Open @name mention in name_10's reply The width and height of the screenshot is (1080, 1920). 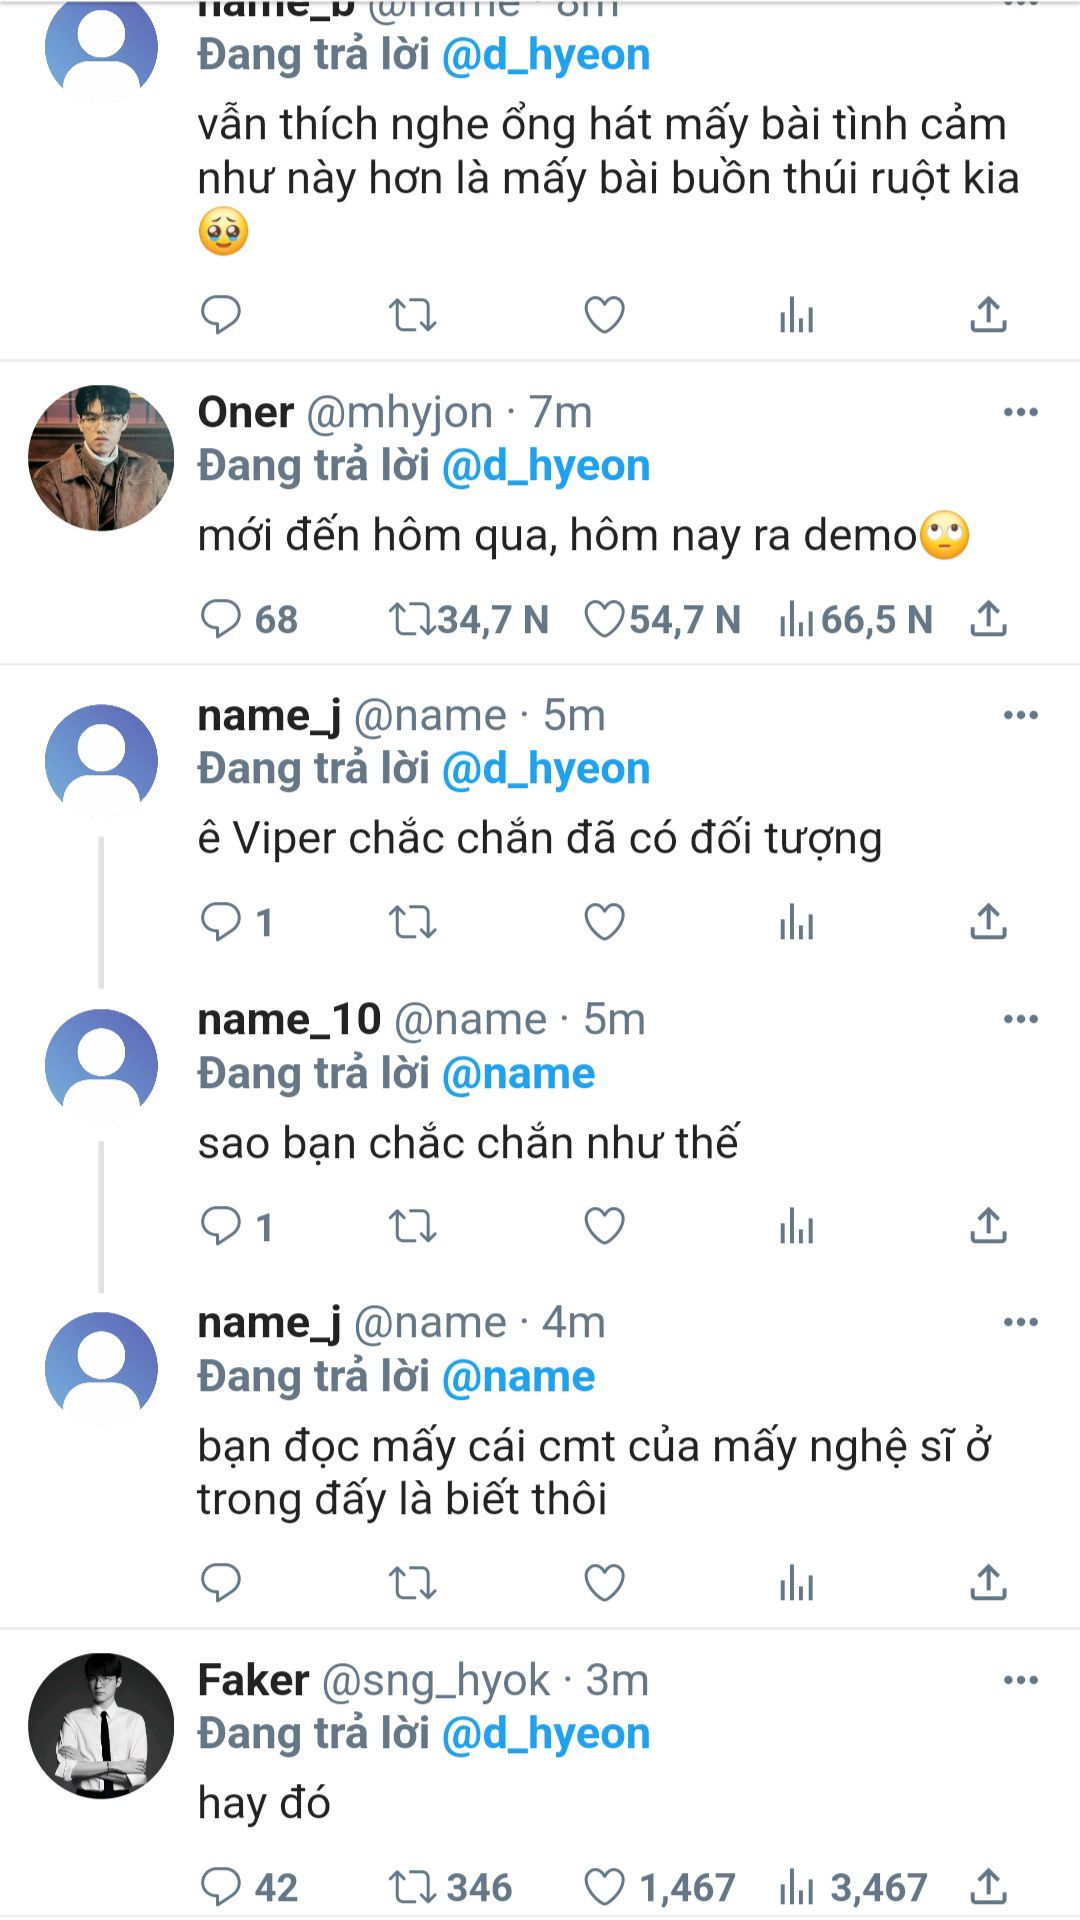tap(518, 1074)
